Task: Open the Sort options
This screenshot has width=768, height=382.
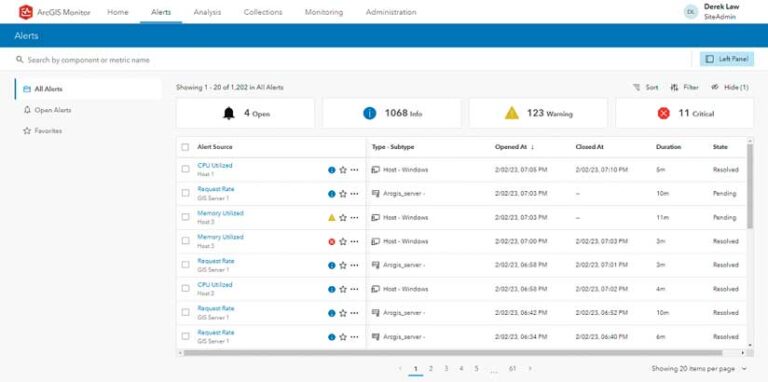Action: pos(645,87)
